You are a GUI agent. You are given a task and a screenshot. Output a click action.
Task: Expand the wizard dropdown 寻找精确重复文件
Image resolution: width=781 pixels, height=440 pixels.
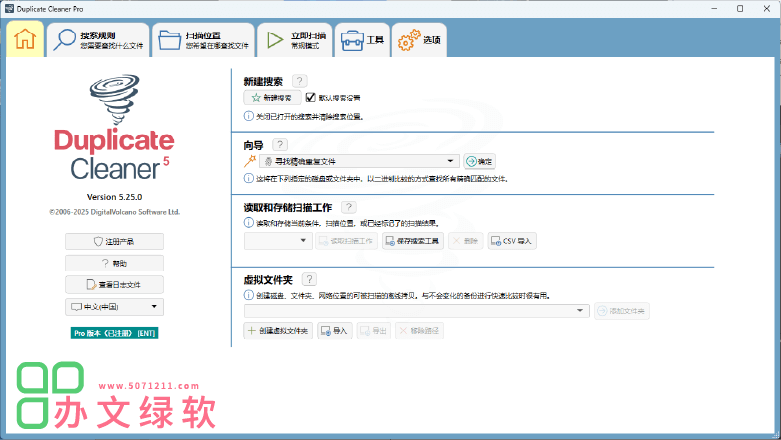[x=359, y=161]
